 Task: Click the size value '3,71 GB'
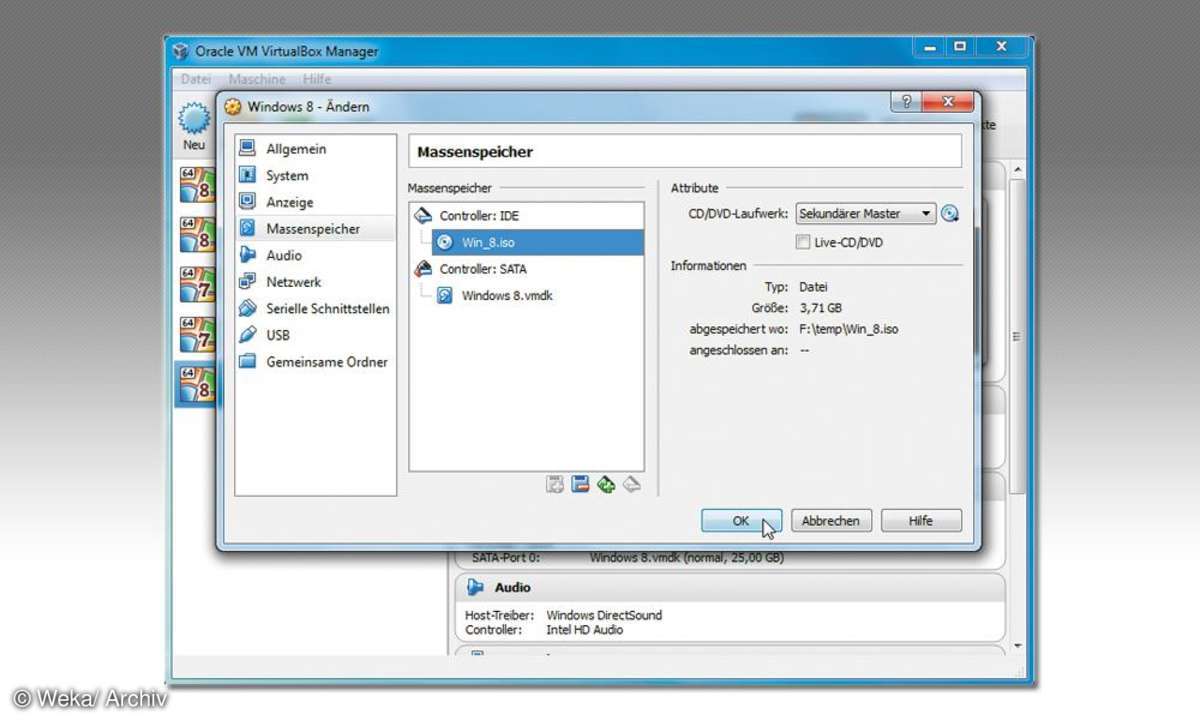820,308
